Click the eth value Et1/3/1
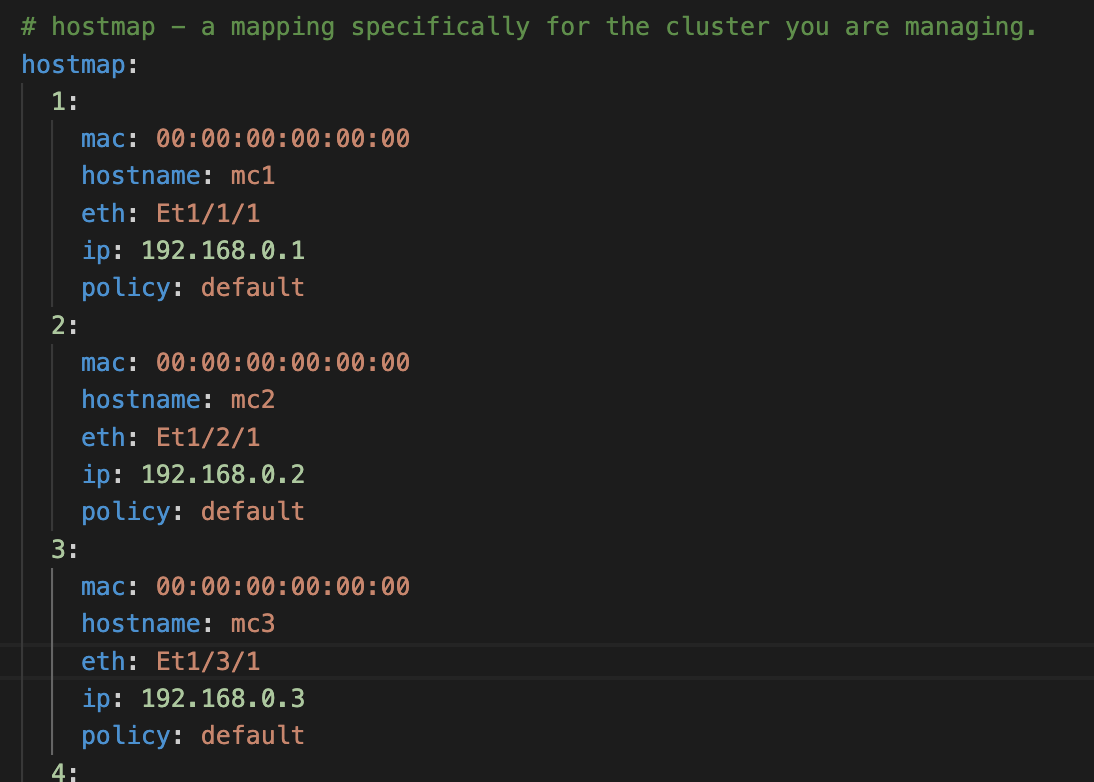The height and width of the screenshot is (782, 1094). [208, 661]
